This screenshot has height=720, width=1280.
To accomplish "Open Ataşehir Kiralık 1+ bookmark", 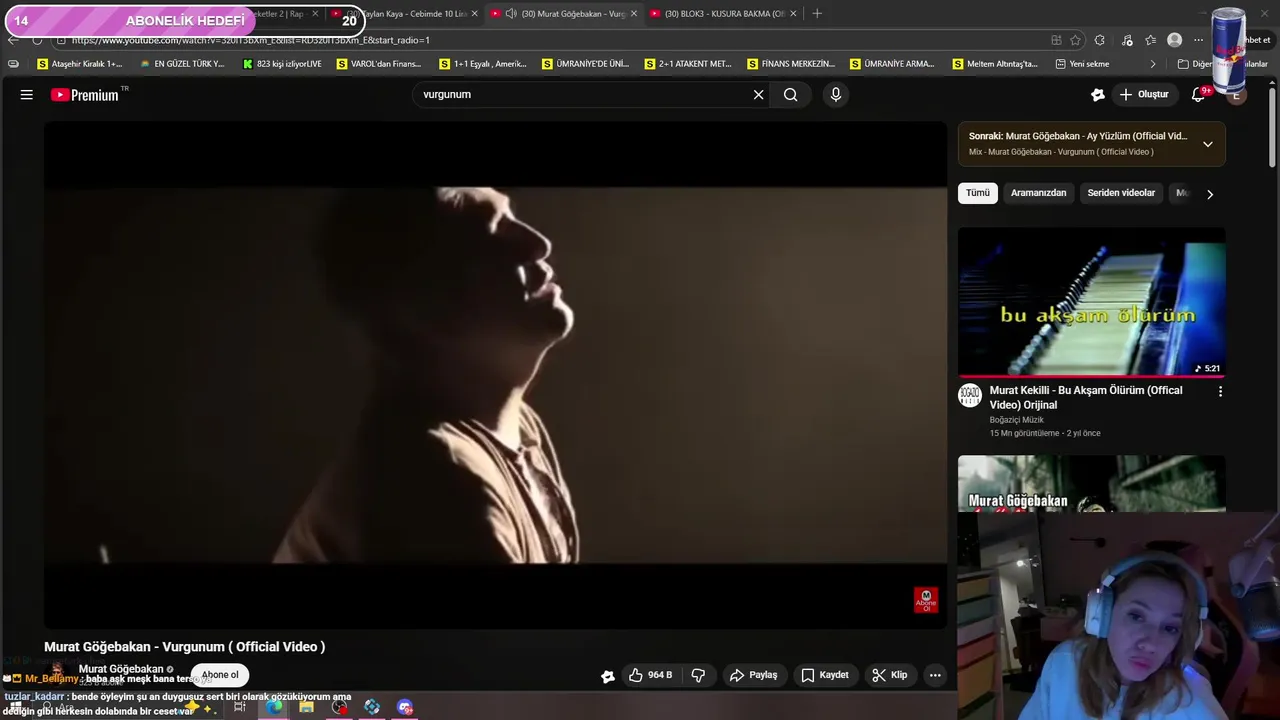I will pos(79,64).
